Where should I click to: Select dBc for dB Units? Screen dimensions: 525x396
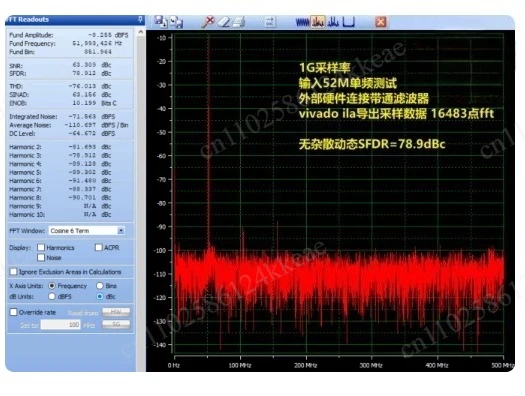click(x=100, y=296)
